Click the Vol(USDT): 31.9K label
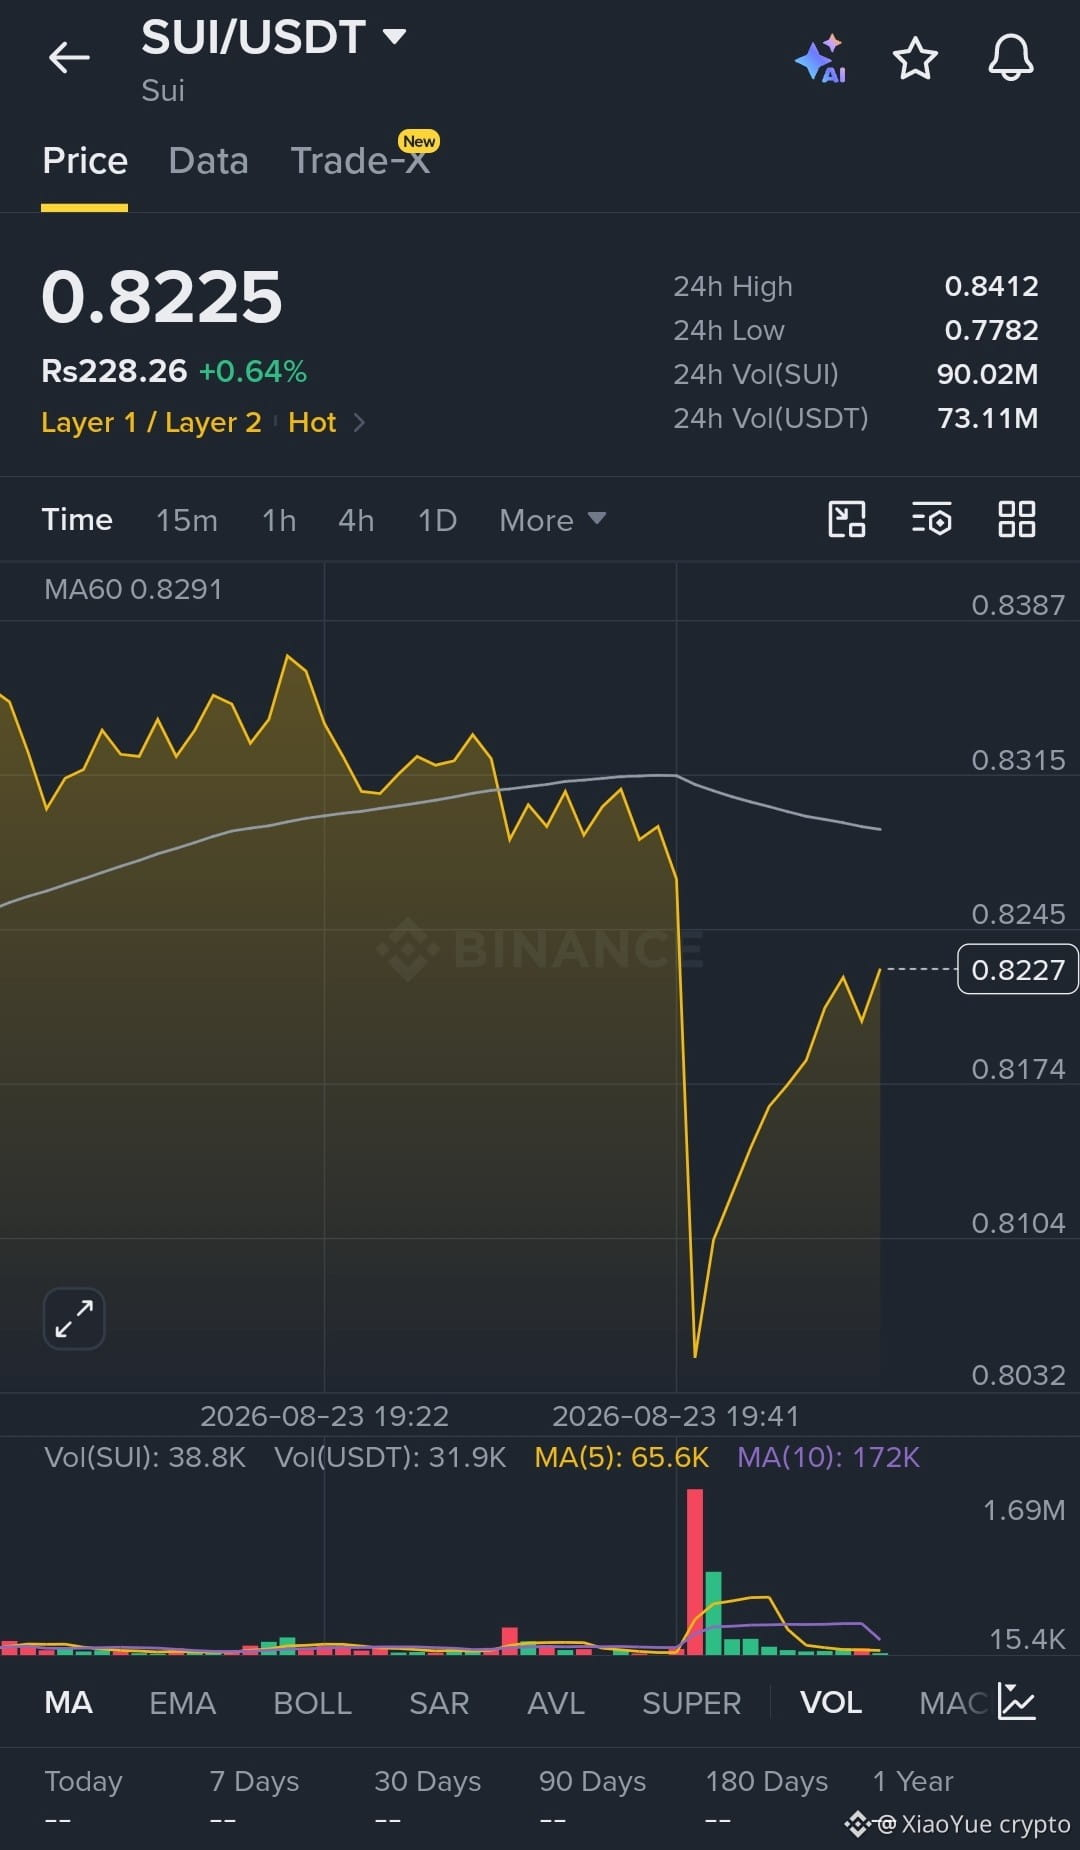This screenshot has height=1850, width=1080. point(390,1457)
